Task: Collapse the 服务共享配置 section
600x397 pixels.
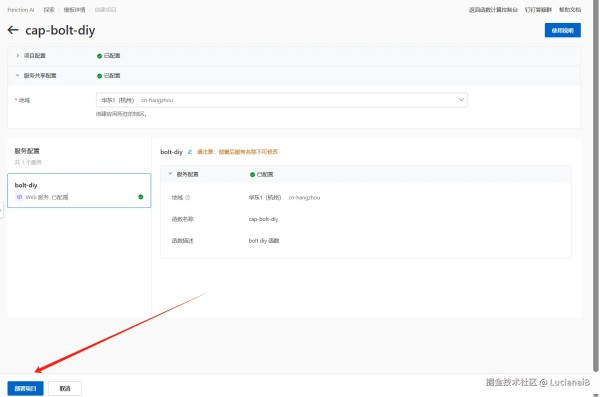Action: click(17, 75)
